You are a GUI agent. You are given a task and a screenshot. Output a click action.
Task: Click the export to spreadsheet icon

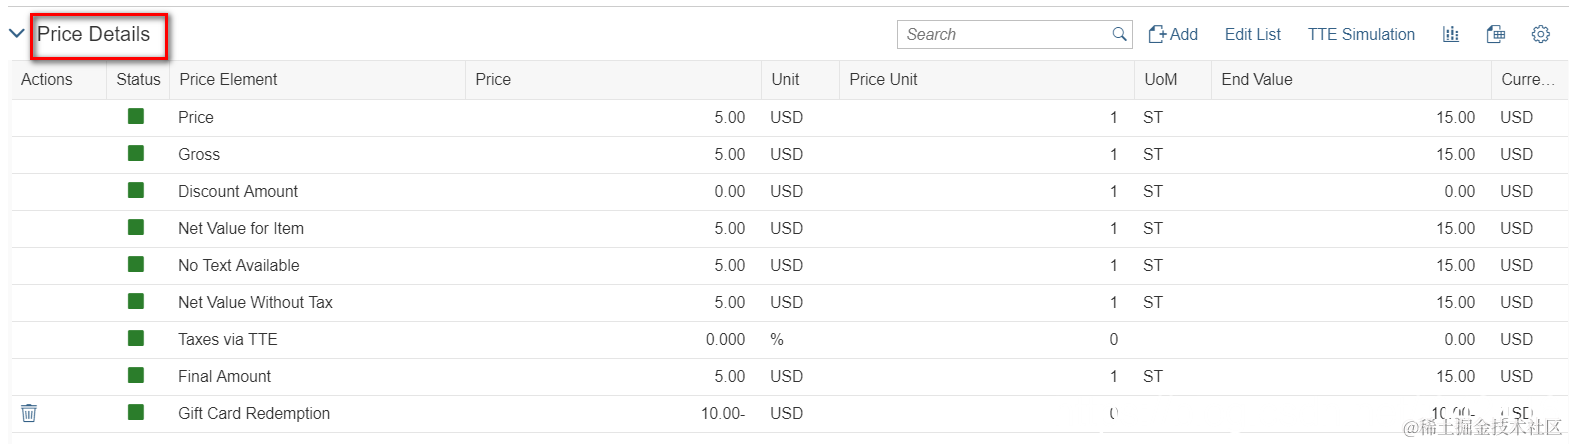[x=1495, y=34]
